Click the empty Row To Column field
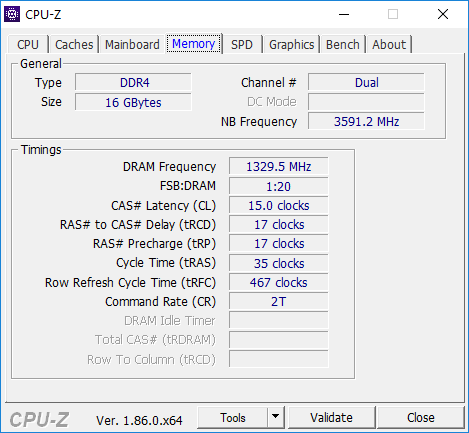 pos(279,359)
